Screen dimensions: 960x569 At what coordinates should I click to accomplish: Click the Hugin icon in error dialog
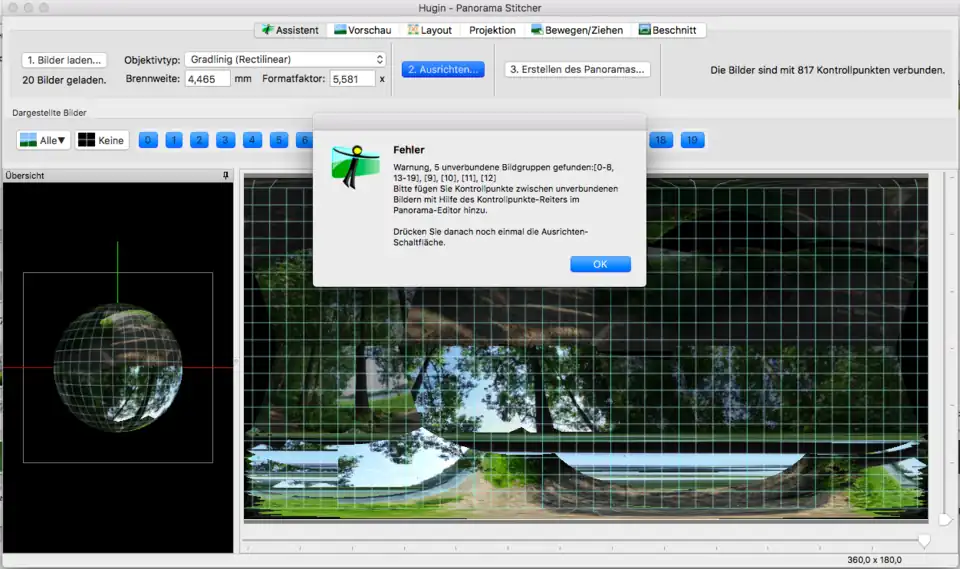(355, 165)
